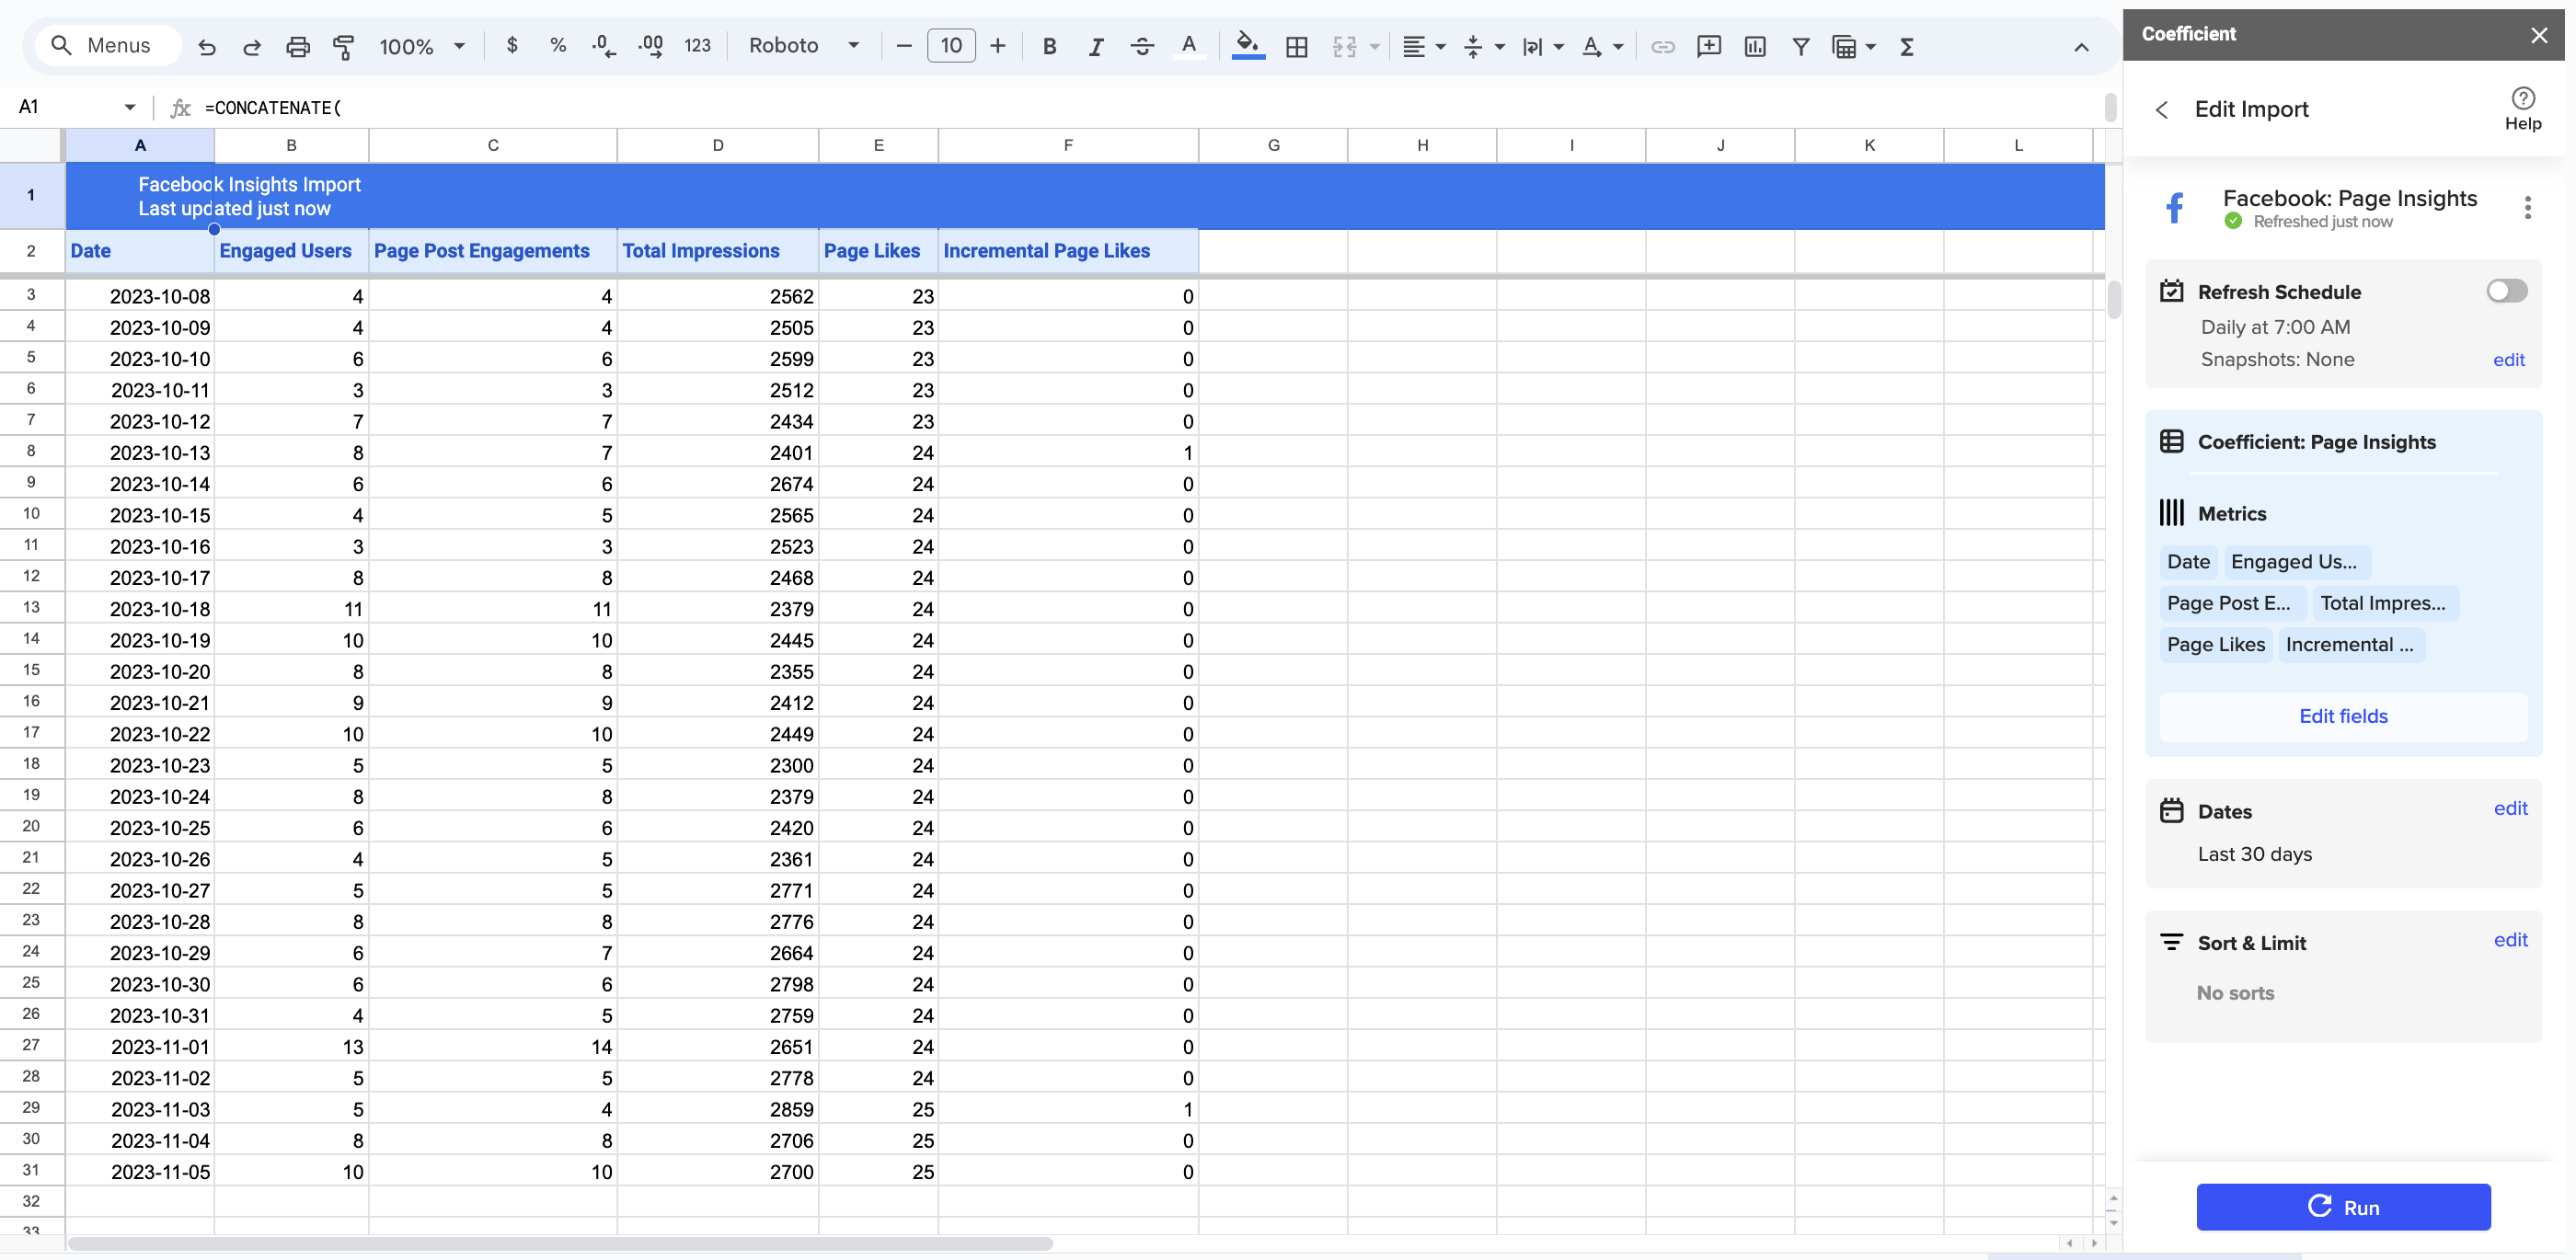
Task: Open the Borders tool
Action: tap(1297, 46)
